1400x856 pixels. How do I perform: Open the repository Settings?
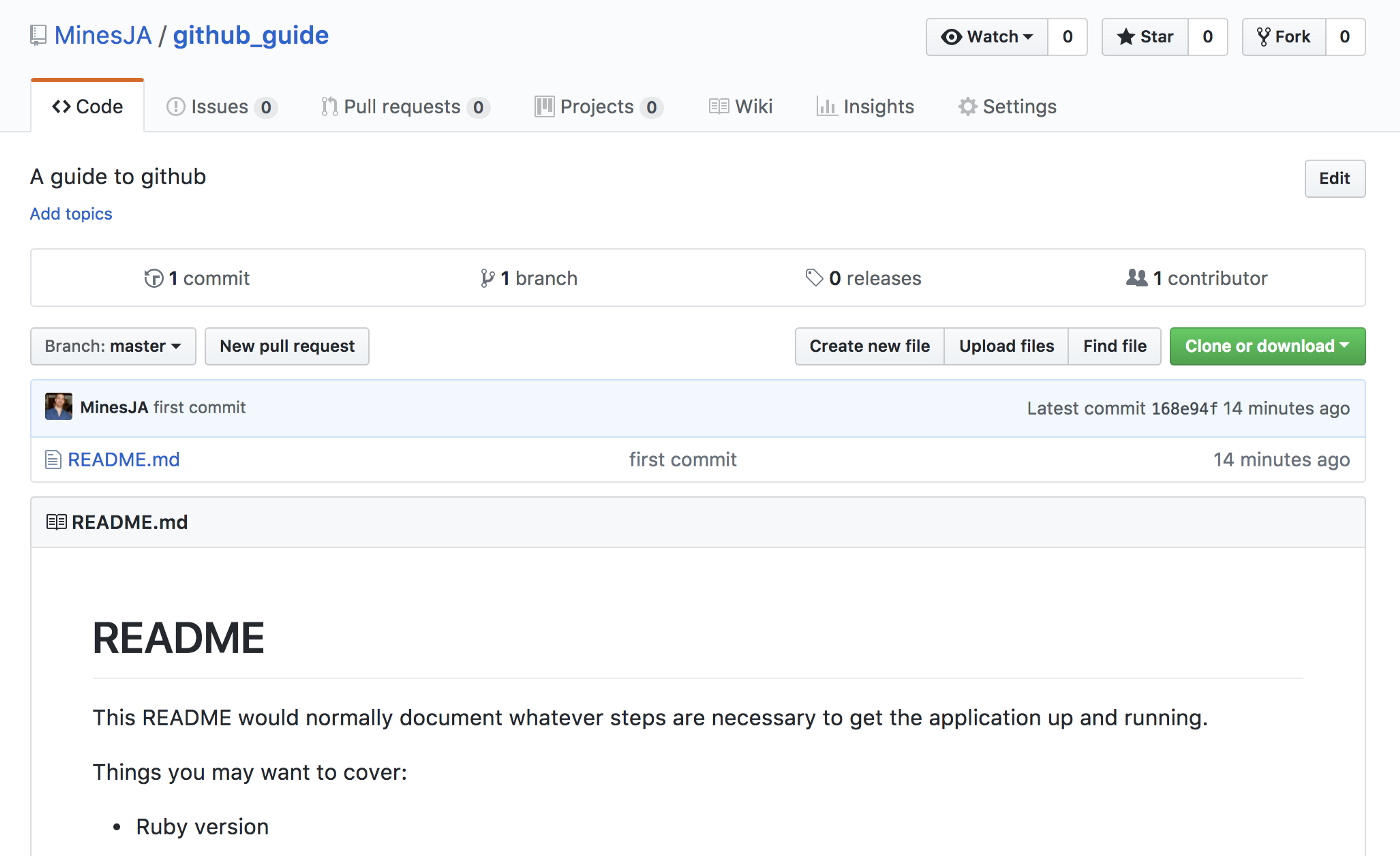1007,106
